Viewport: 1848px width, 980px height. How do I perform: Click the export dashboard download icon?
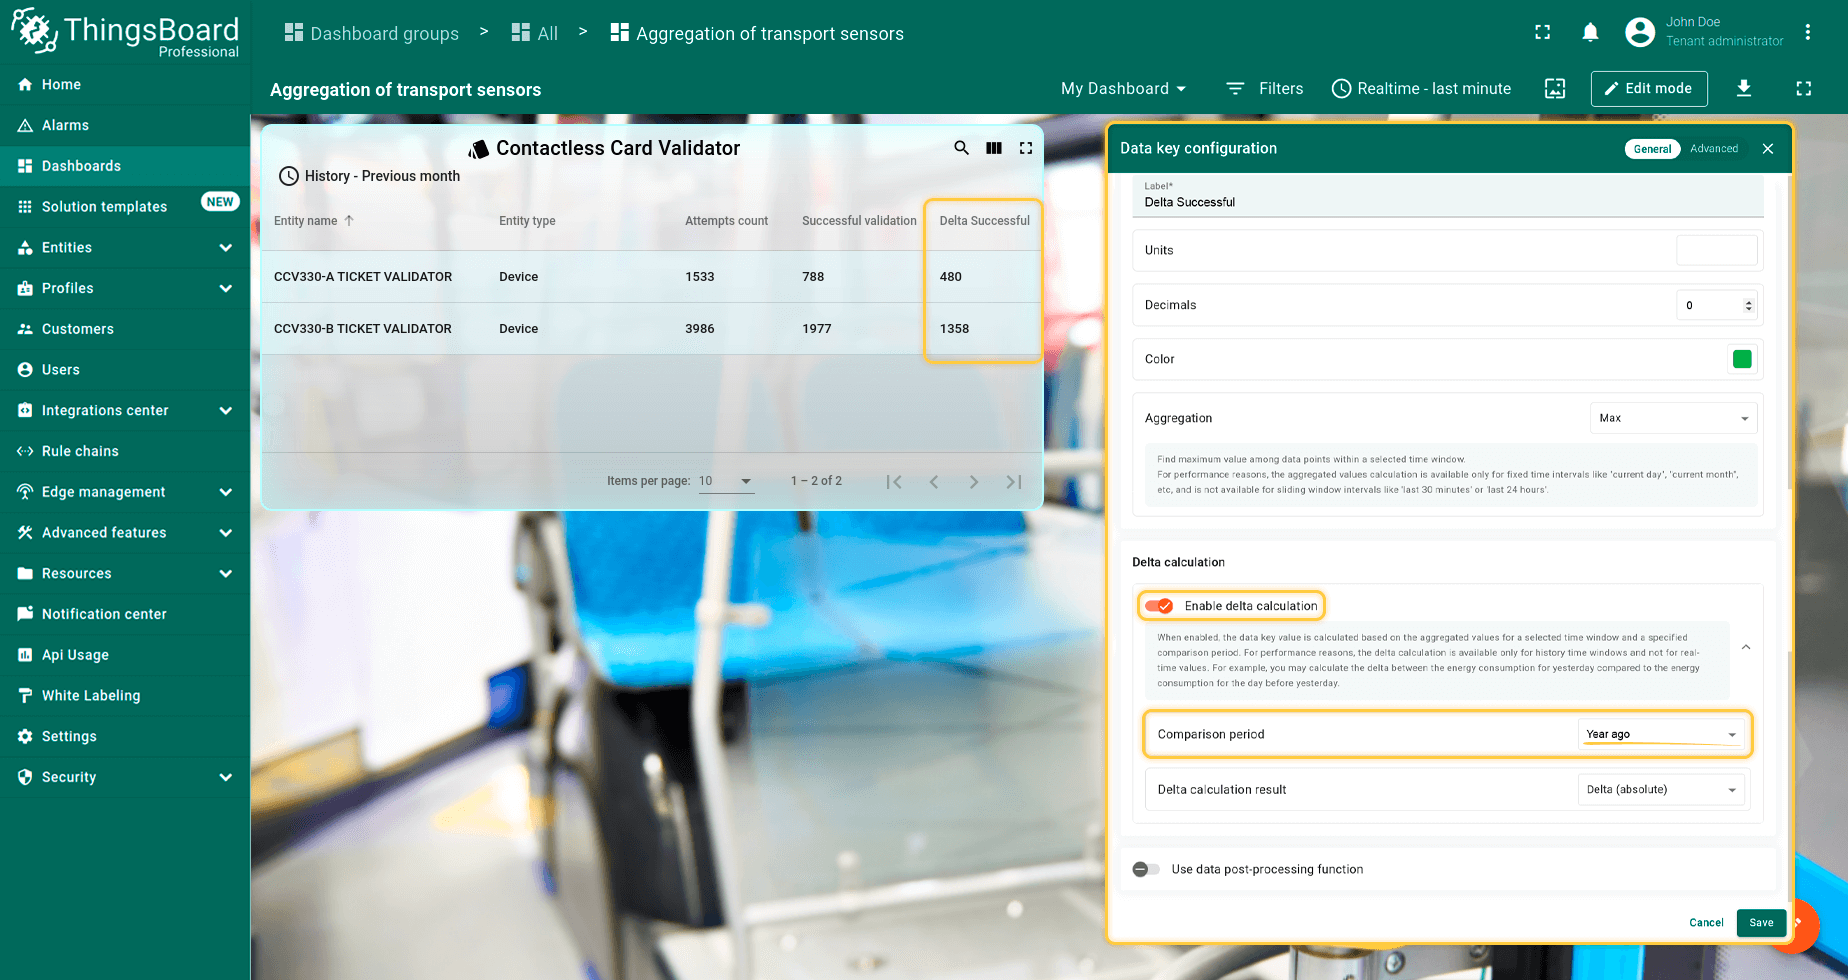[1743, 89]
